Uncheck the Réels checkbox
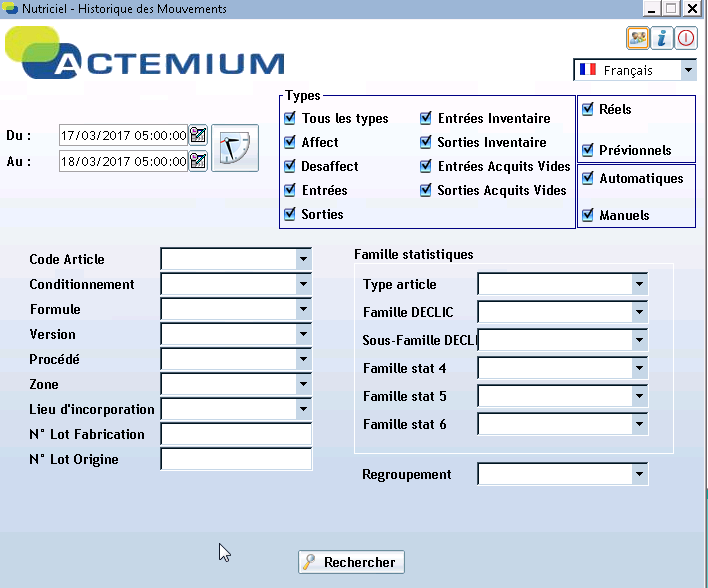 (x=587, y=109)
